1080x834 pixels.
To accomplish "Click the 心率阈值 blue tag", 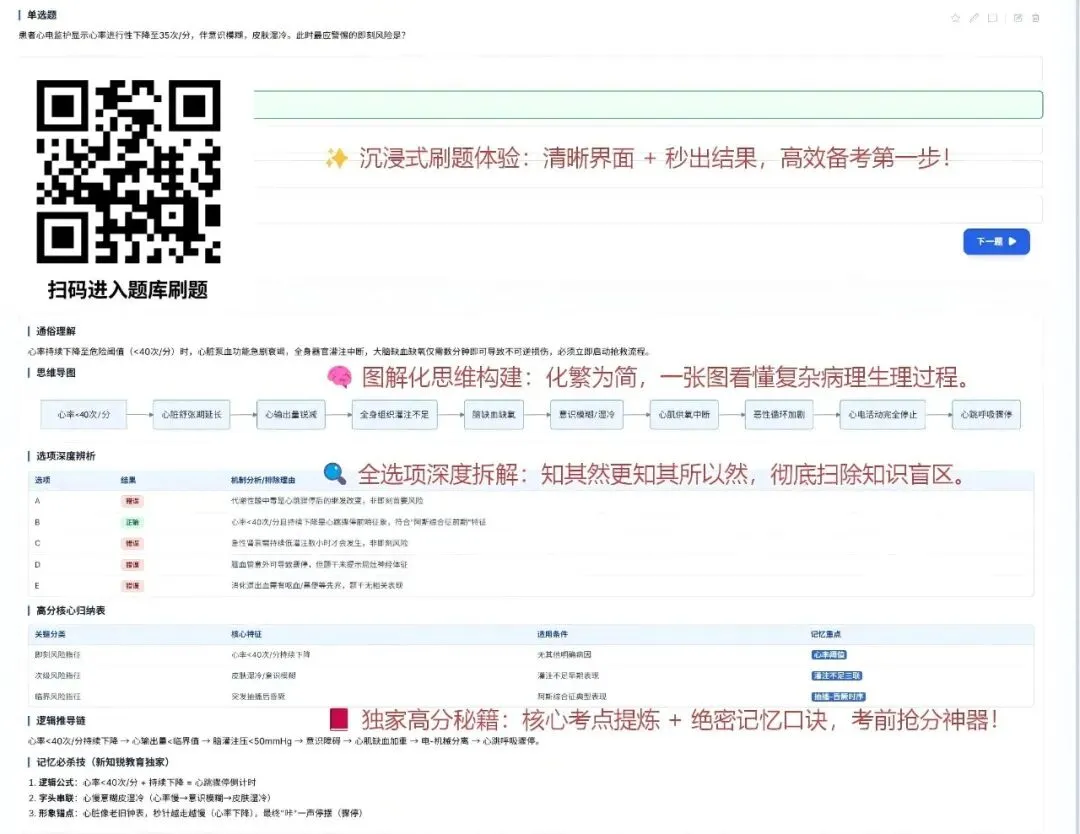I will 829,655.
